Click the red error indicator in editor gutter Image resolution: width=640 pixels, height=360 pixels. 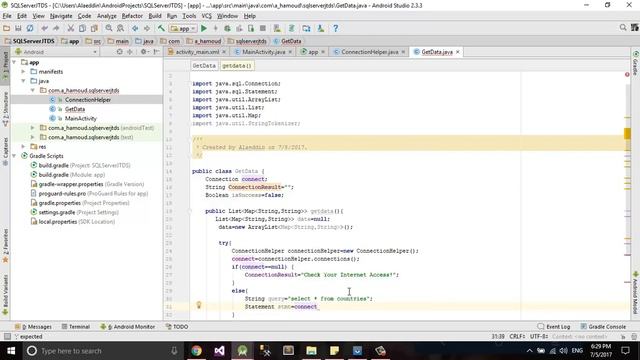pyautogui.click(x=627, y=75)
